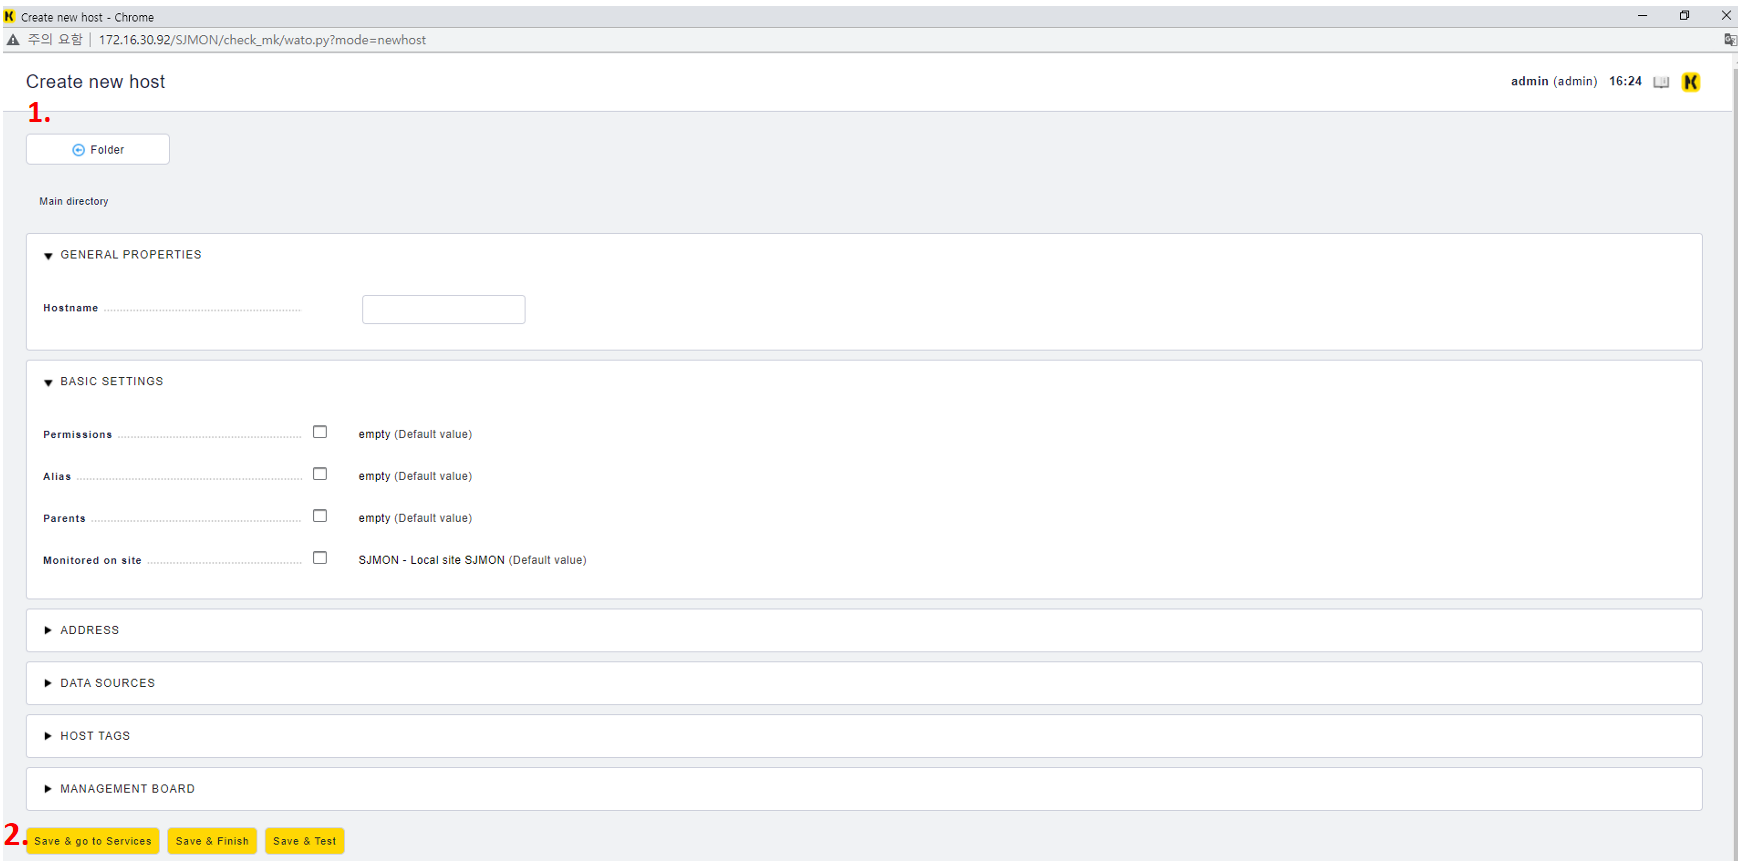Image resolution: width=1738 pixels, height=866 pixels.
Task: Open the inline help book icon
Action: click(x=1661, y=82)
